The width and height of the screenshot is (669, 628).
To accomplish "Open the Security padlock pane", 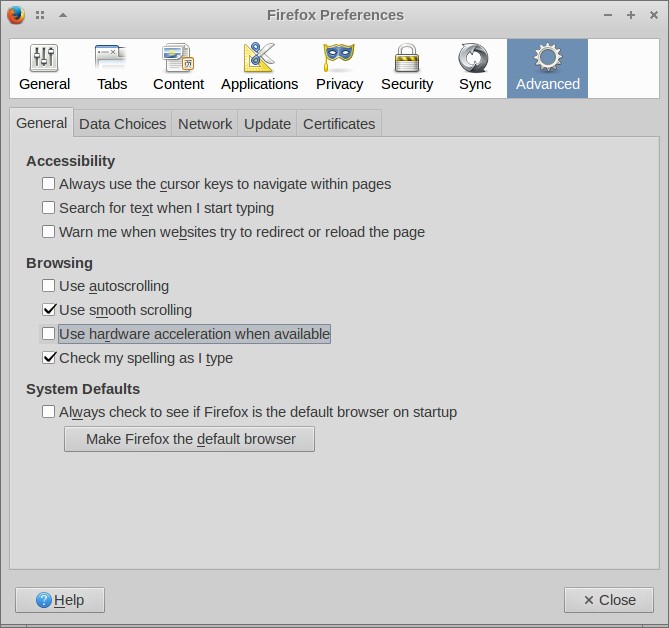I will [x=407, y=59].
